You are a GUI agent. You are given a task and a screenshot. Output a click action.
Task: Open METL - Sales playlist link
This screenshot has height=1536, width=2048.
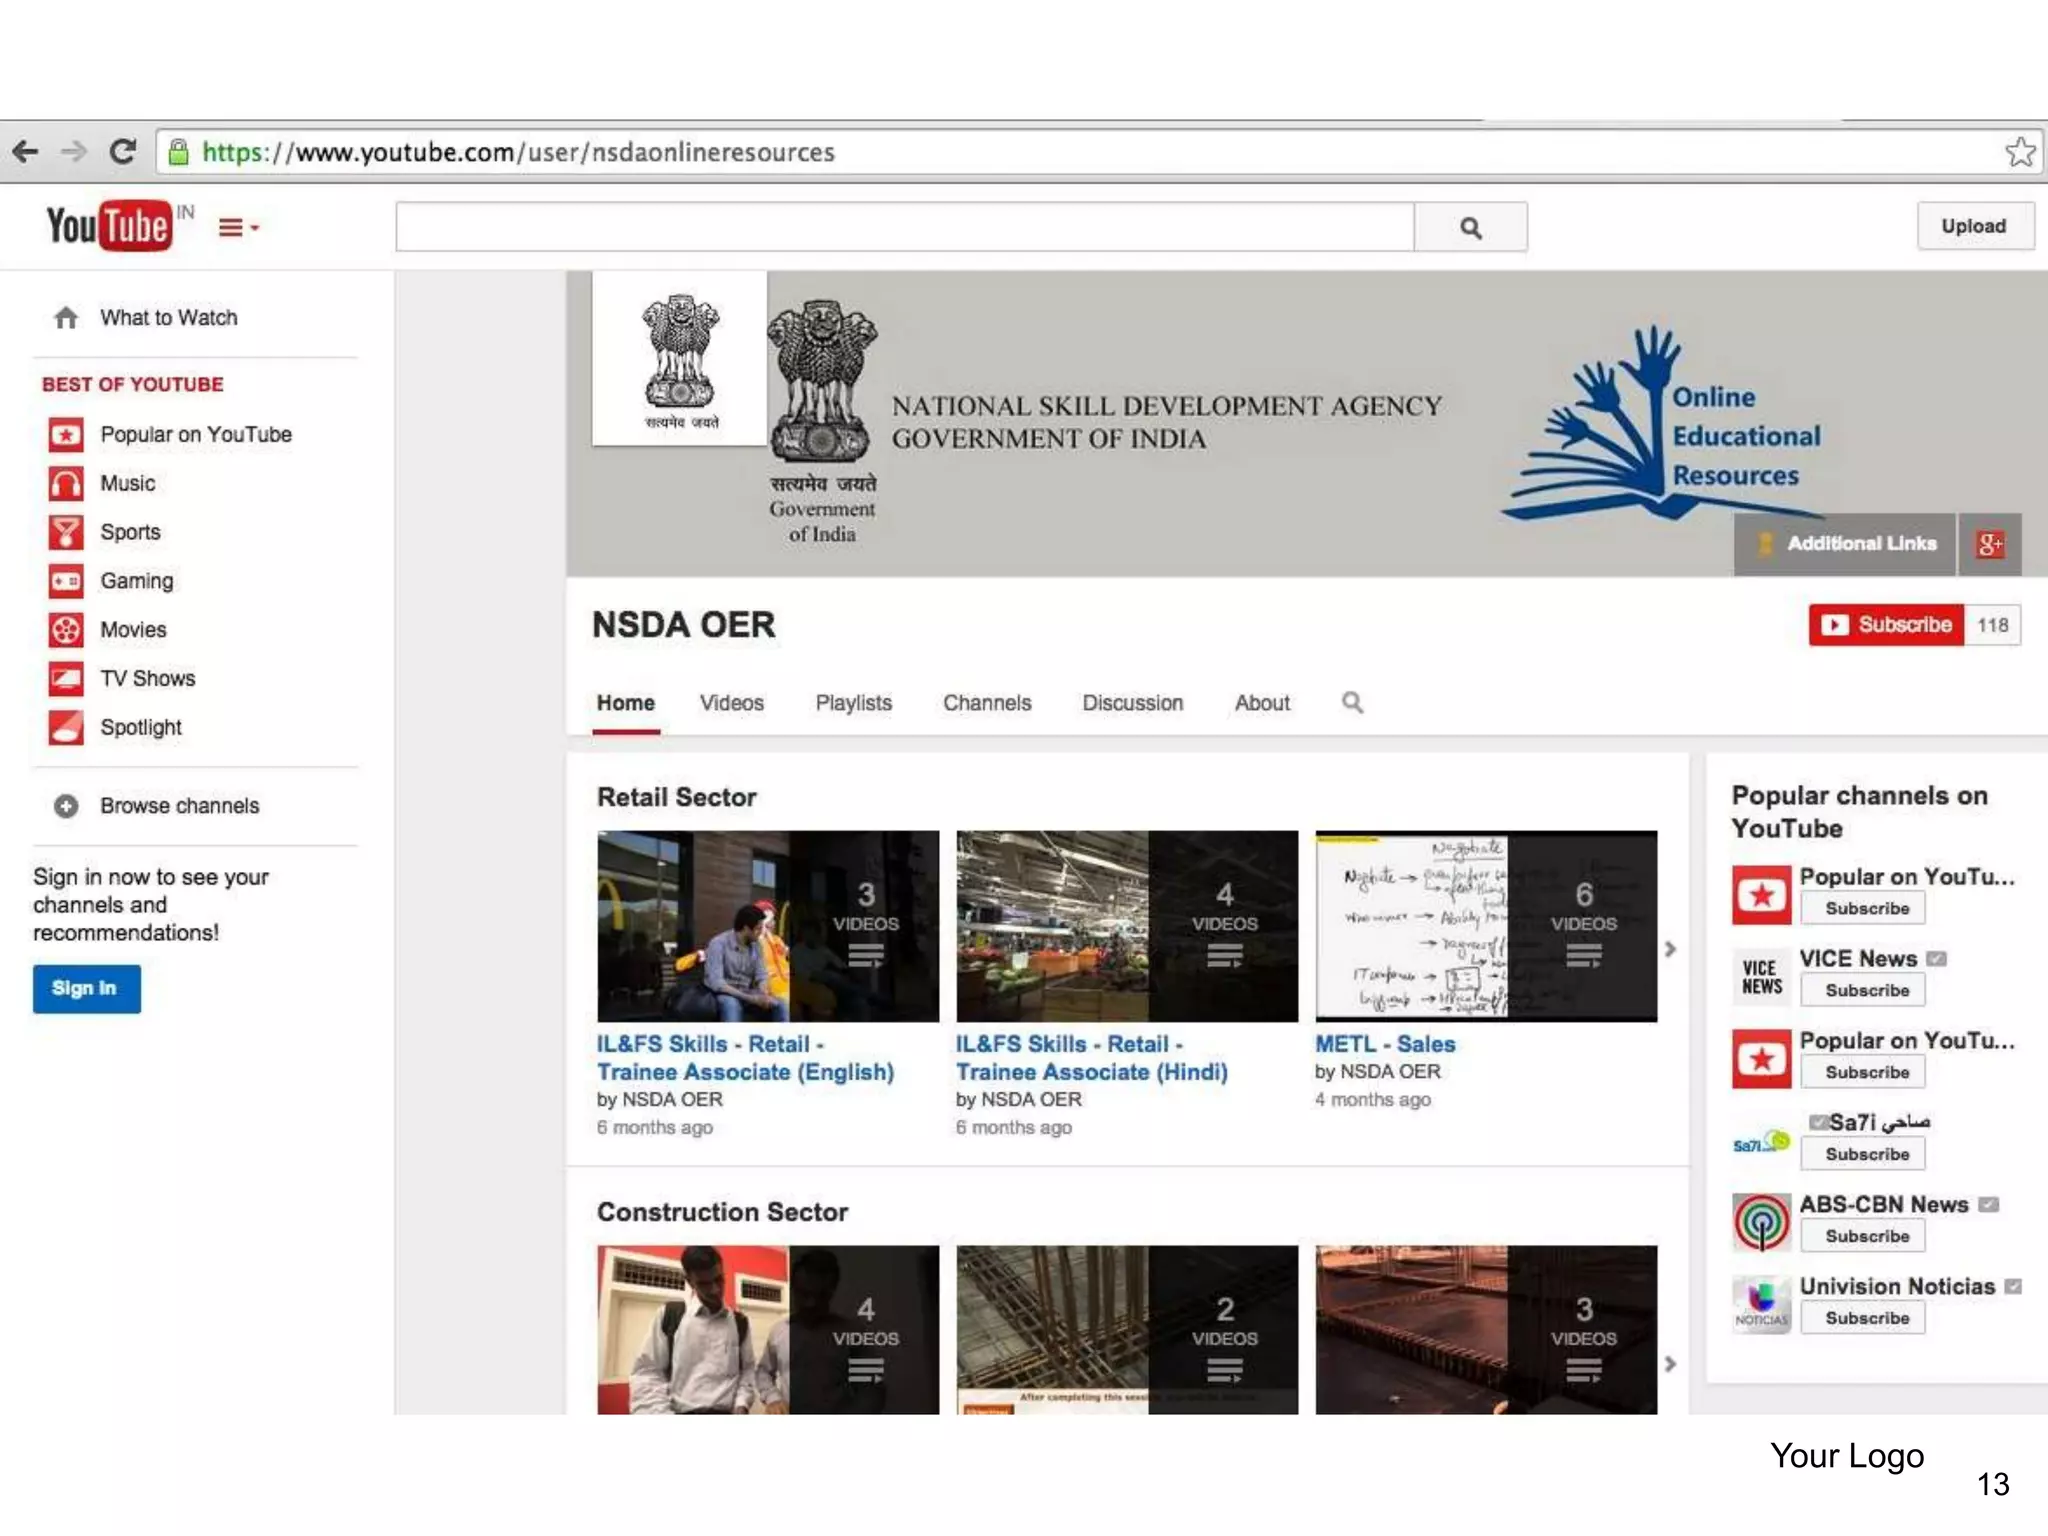[1385, 1044]
